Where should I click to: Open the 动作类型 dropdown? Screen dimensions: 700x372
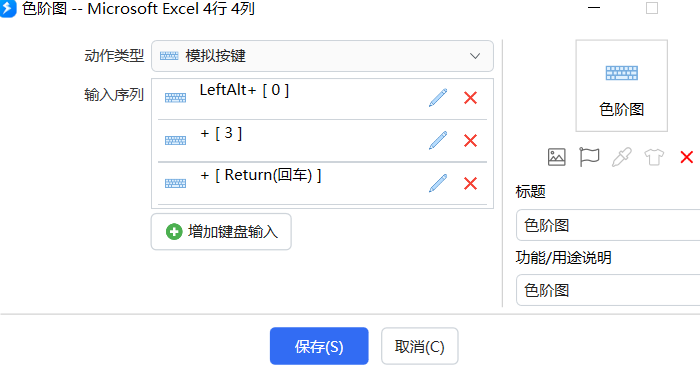[x=322, y=56]
